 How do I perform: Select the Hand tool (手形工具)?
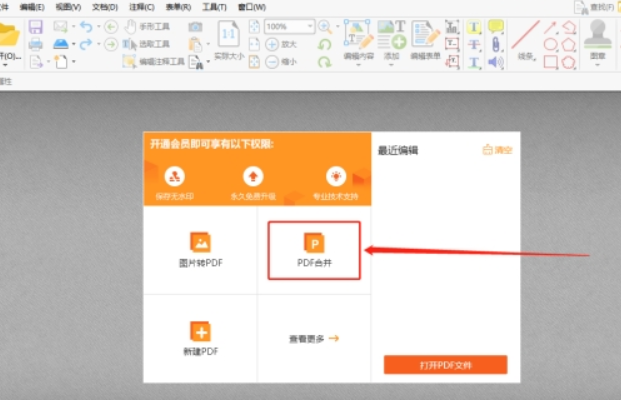147,27
